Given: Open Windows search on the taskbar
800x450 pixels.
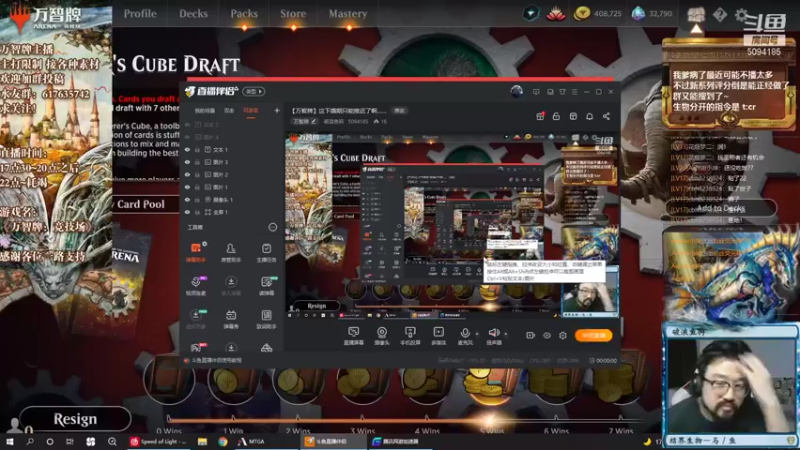Looking at the screenshot, I should [x=30, y=442].
